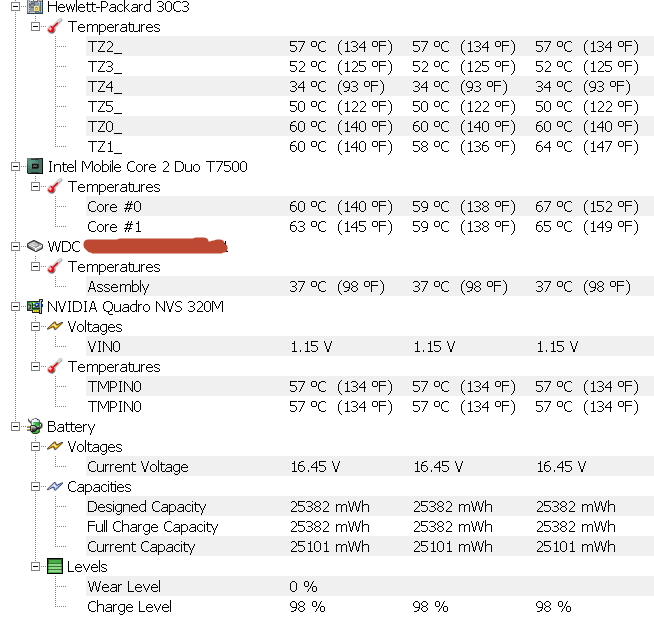This screenshot has height=623, width=654.
Task: Collapse the NVIDIA Quadro NVS 320M node
Action: click(15, 306)
